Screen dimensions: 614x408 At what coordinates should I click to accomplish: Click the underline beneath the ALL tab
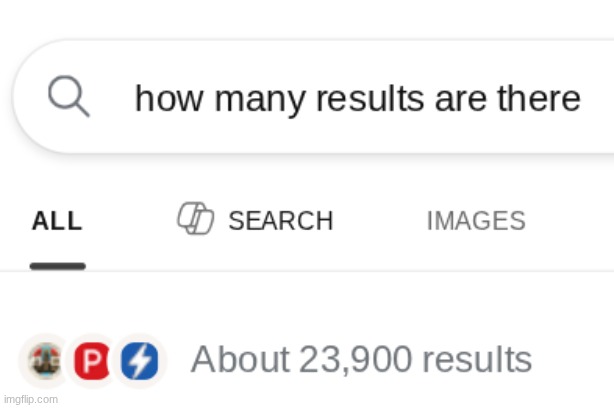57,266
